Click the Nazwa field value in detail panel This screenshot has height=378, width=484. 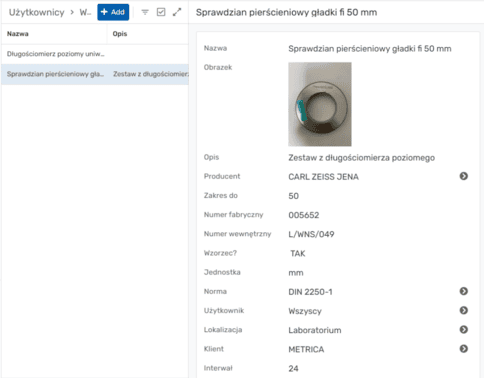point(370,49)
